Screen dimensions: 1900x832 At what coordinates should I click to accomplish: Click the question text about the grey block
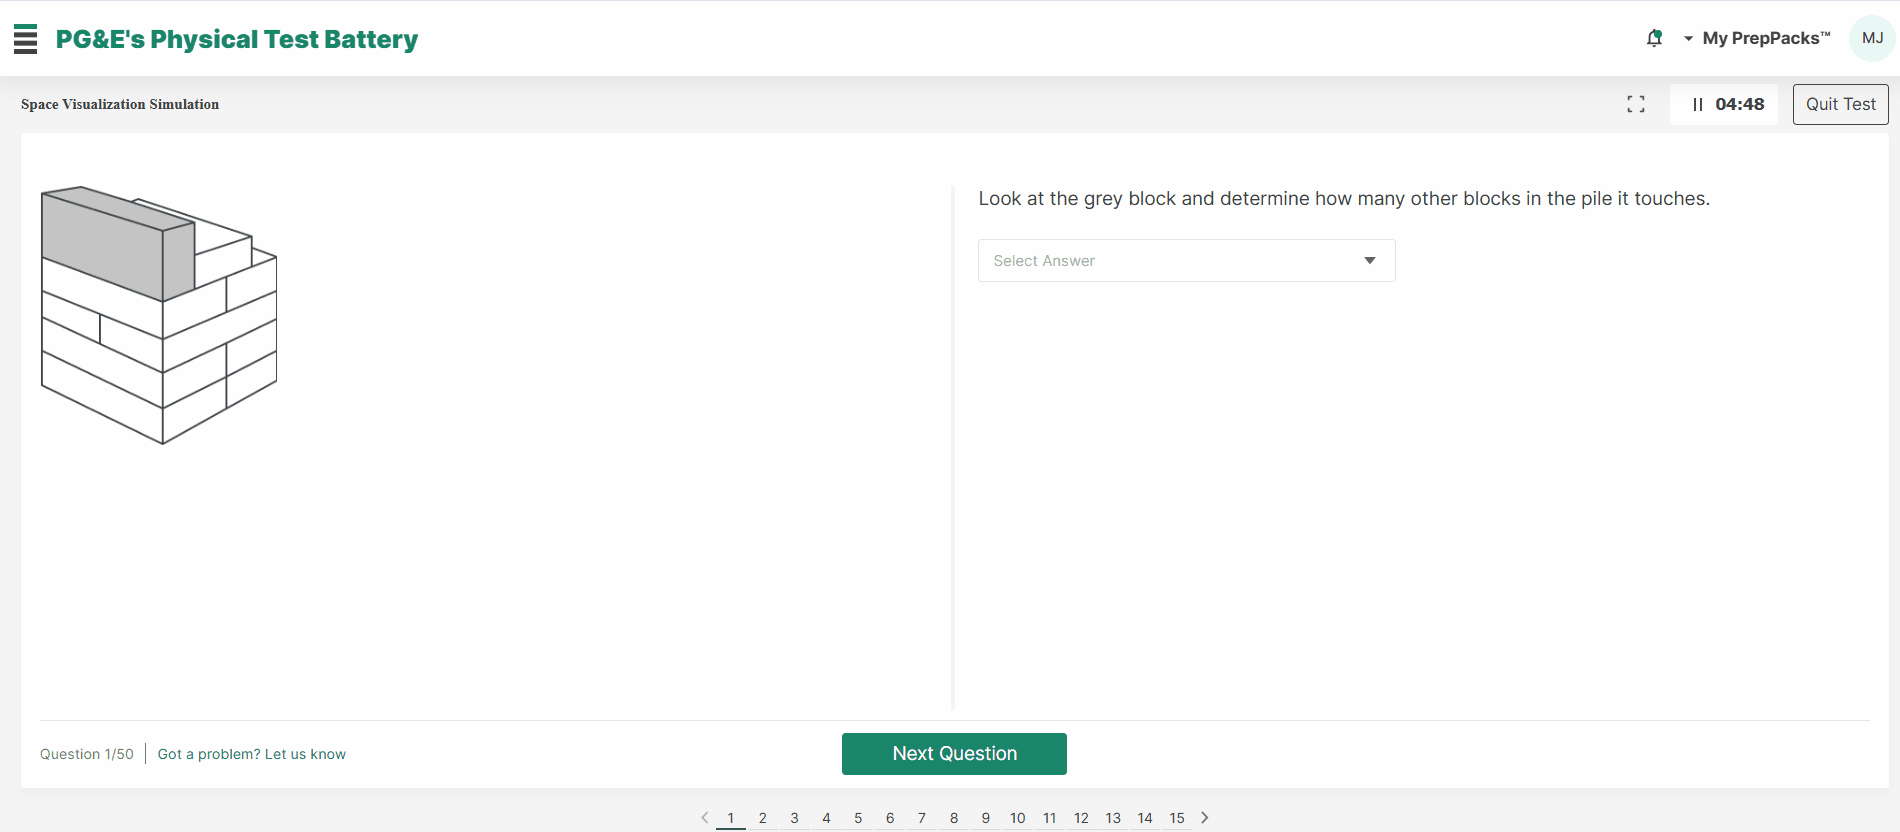click(x=1344, y=198)
